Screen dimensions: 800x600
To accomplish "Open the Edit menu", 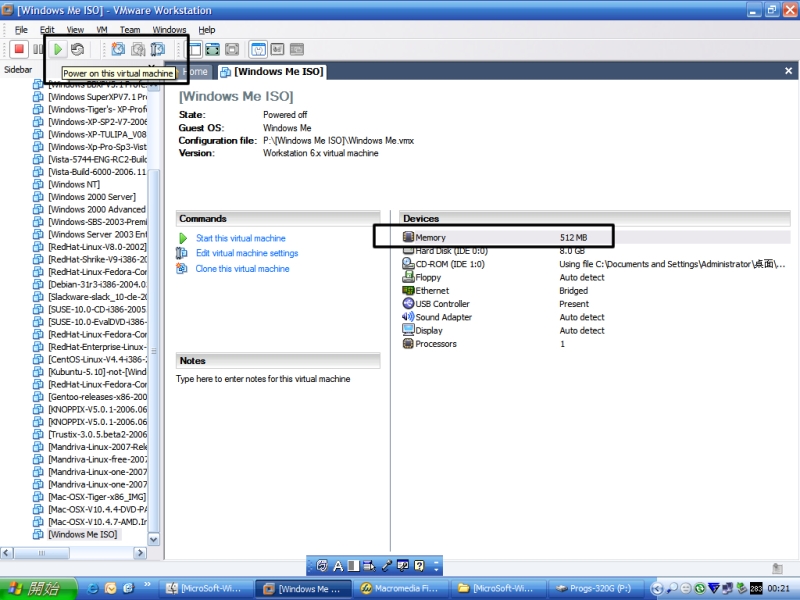I will 47,30.
